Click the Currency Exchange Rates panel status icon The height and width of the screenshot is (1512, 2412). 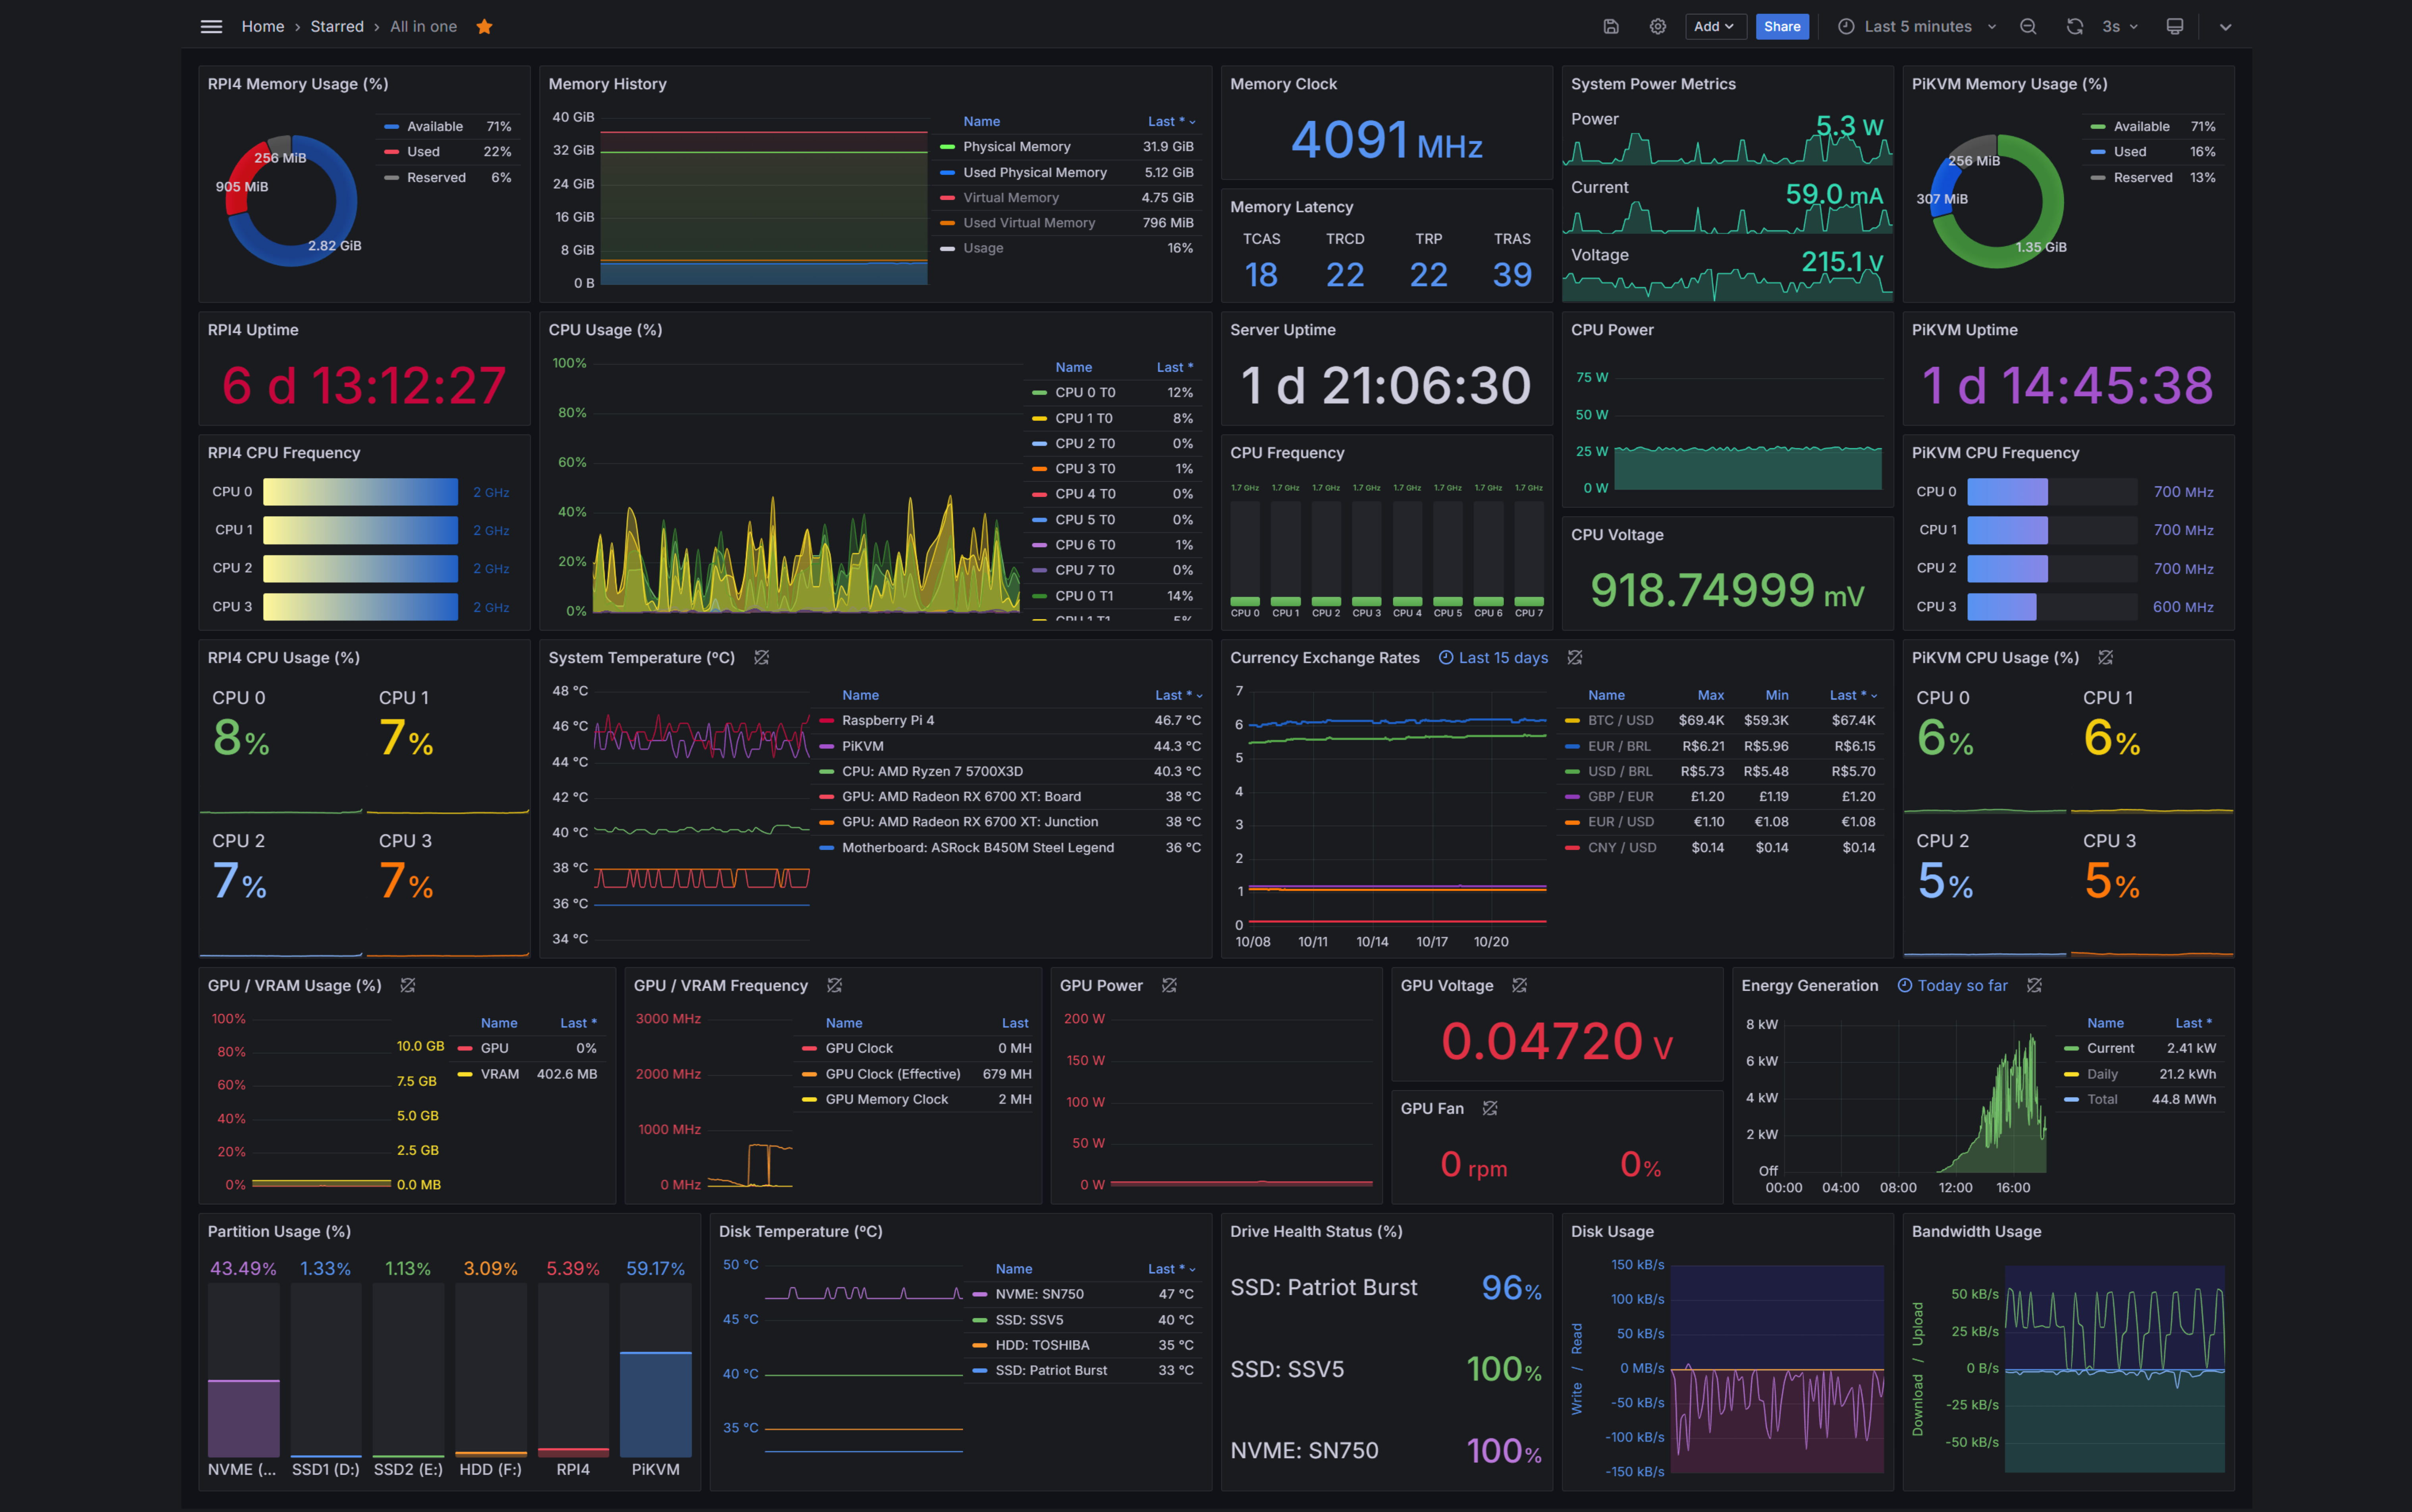pos(1575,657)
